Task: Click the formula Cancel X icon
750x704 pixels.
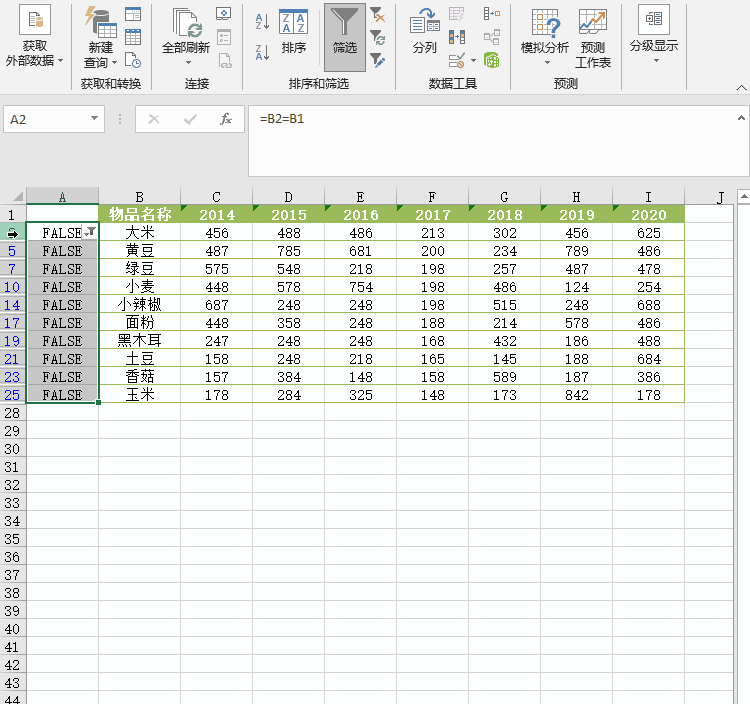Action: tap(154, 119)
